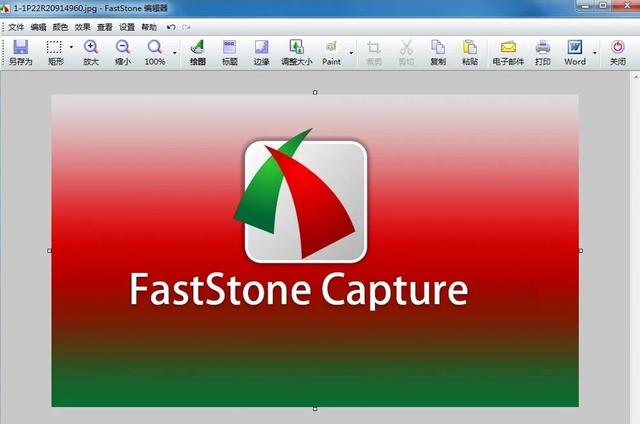
Task: Click the Paste (粘贴) toolbar icon
Action: point(470,52)
